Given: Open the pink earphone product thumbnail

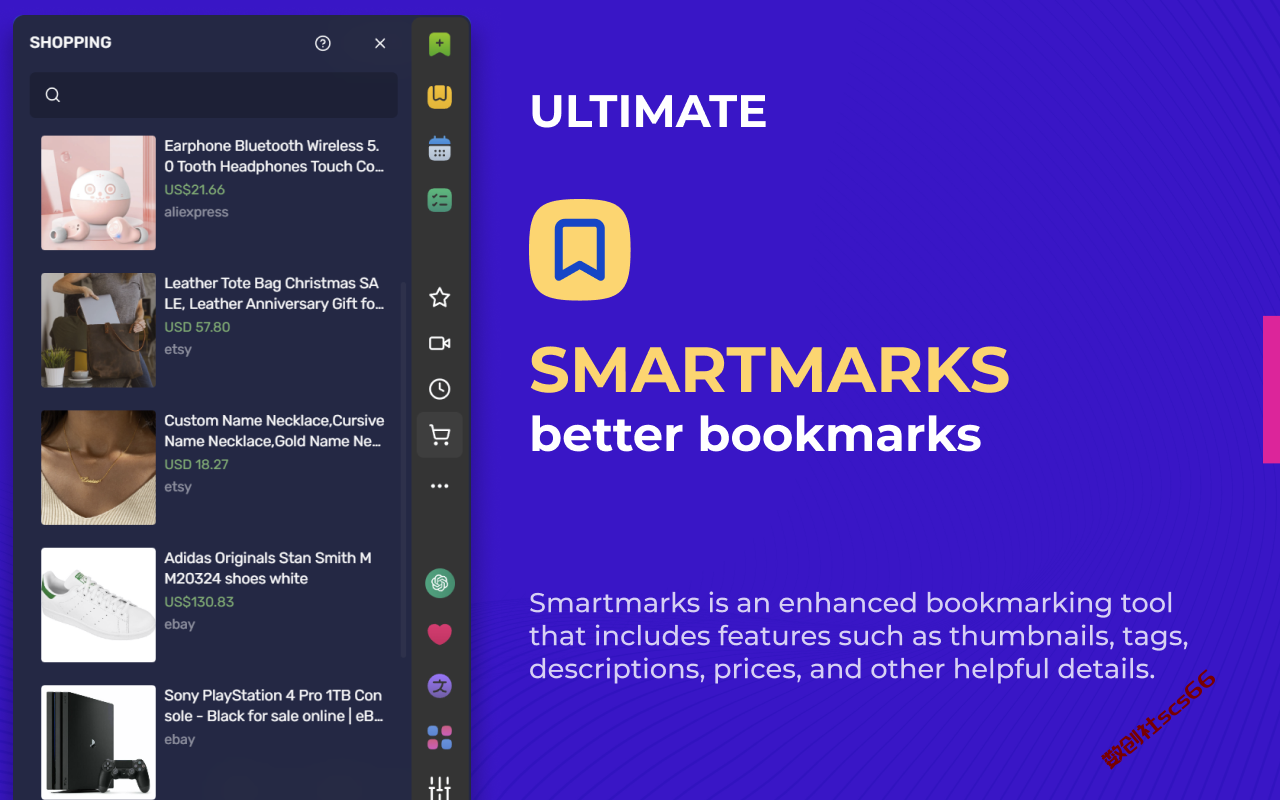Looking at the screenshot, I should (x=98, y=193).
